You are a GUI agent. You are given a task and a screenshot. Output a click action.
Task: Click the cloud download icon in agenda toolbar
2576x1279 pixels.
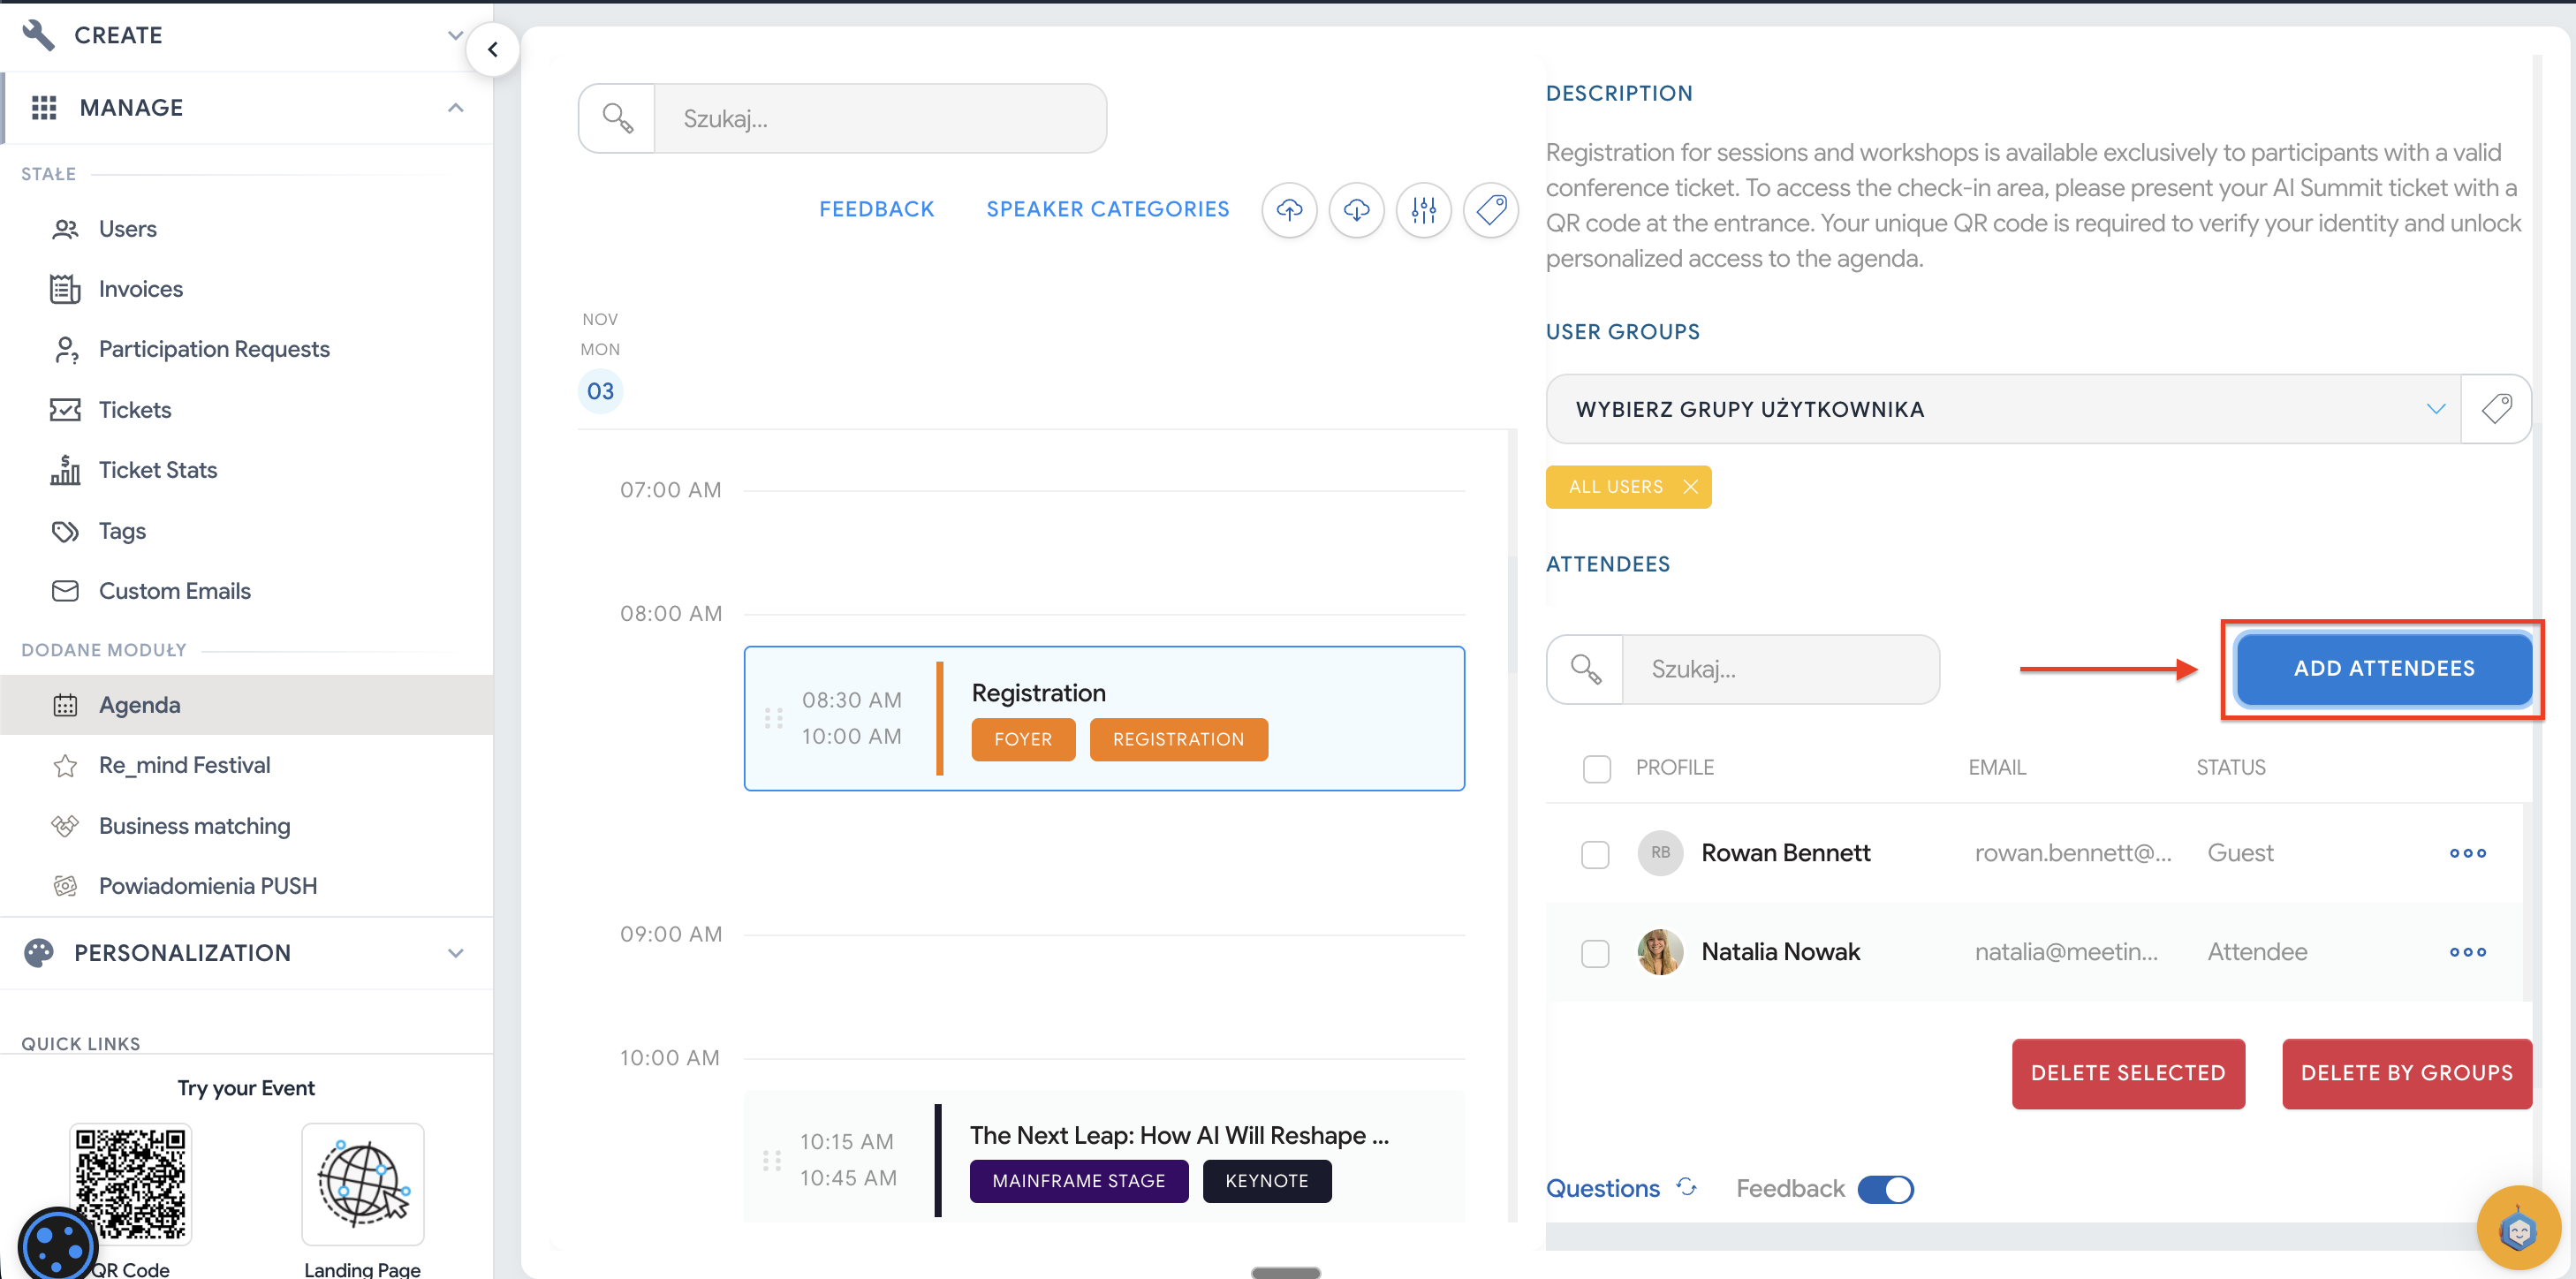pyautogui.click(x=1356, y=210)
